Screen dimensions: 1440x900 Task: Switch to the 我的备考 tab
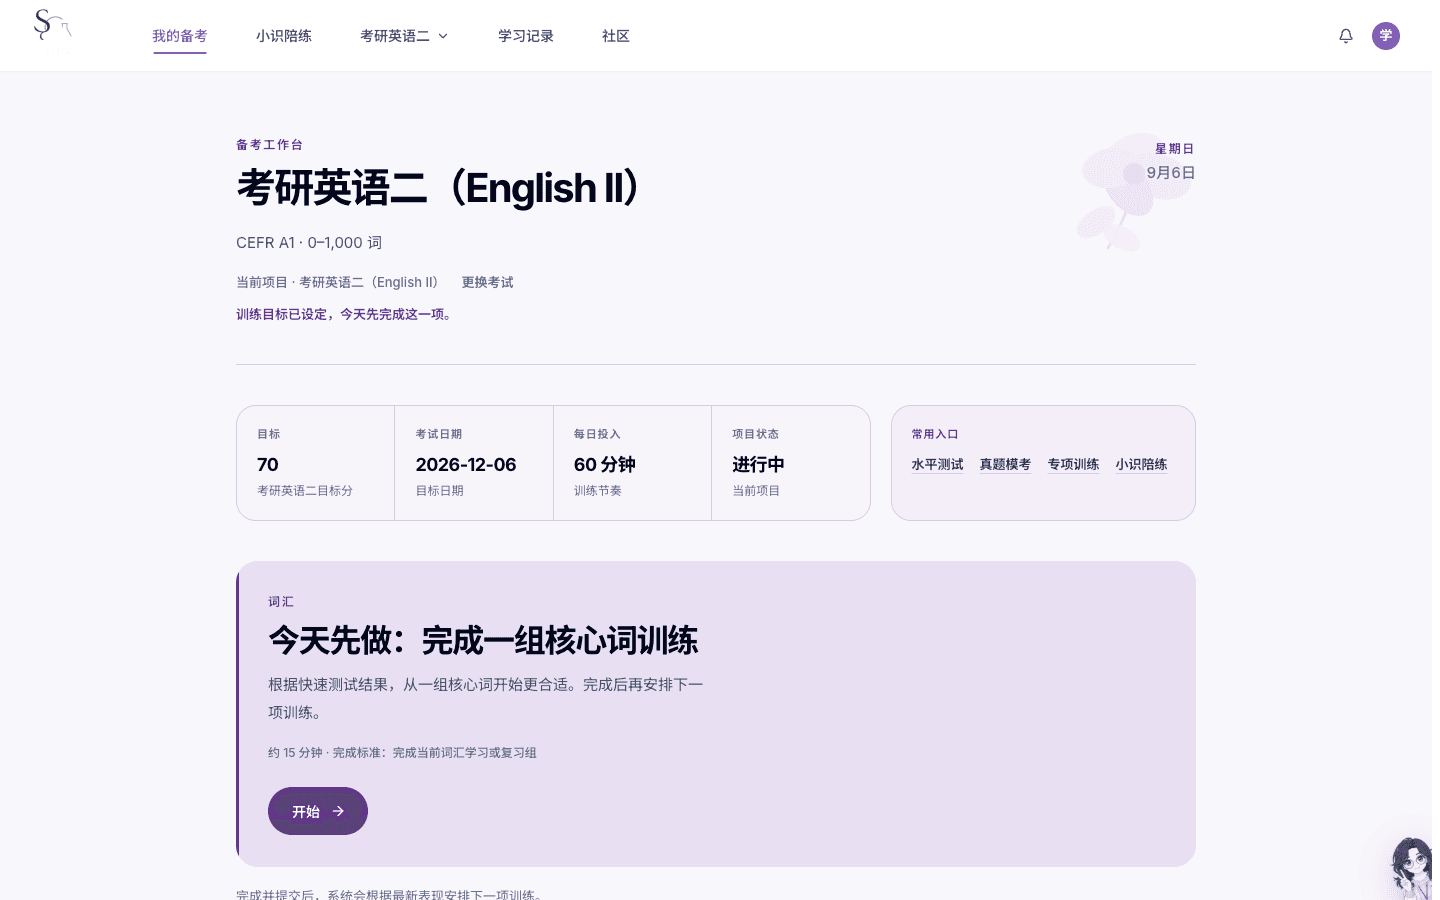[x=180, y=36]
